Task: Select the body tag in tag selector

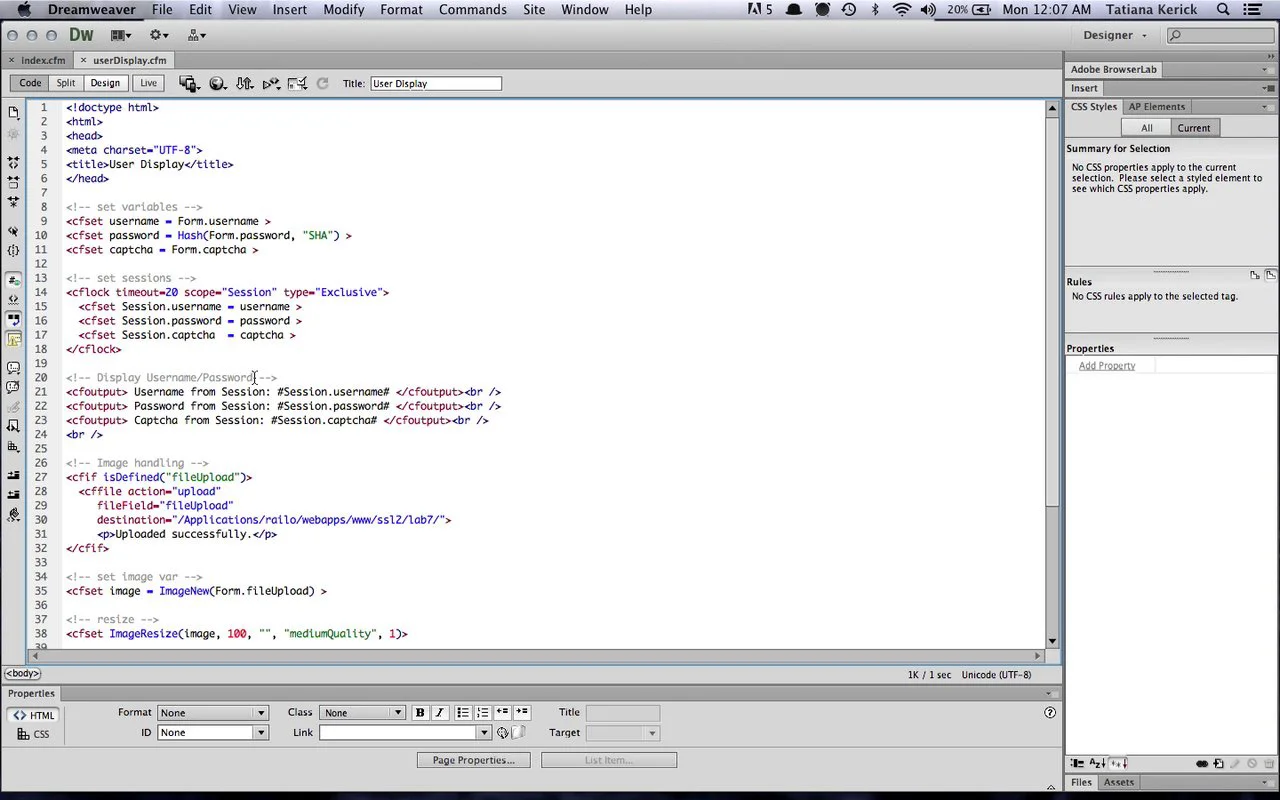Action: (22, 674)
